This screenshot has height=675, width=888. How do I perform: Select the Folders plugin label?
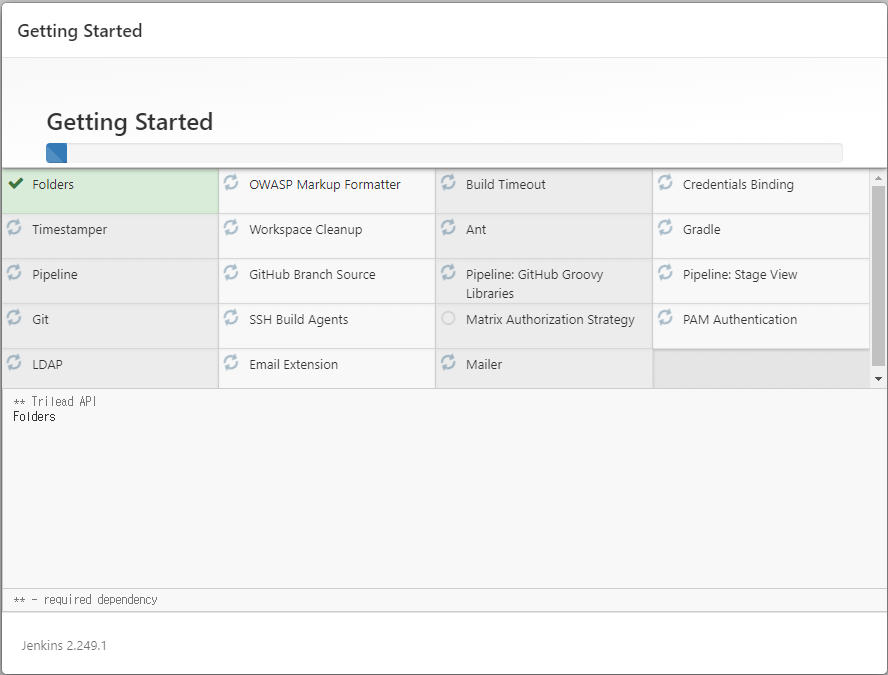[53, 185]
